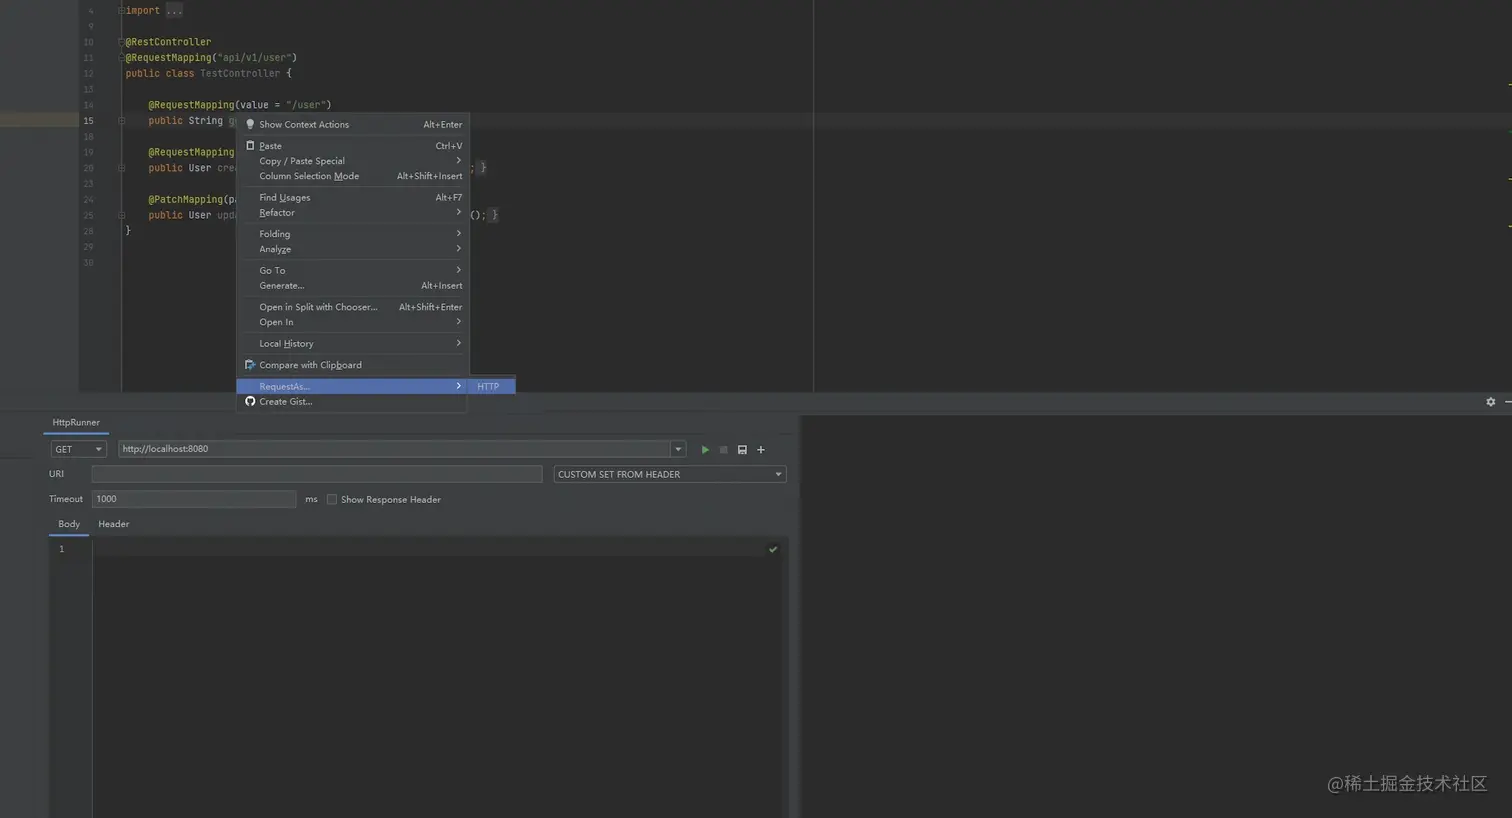Open the Folding submenu
1512x818 pixels.
(x=352, y=234)
